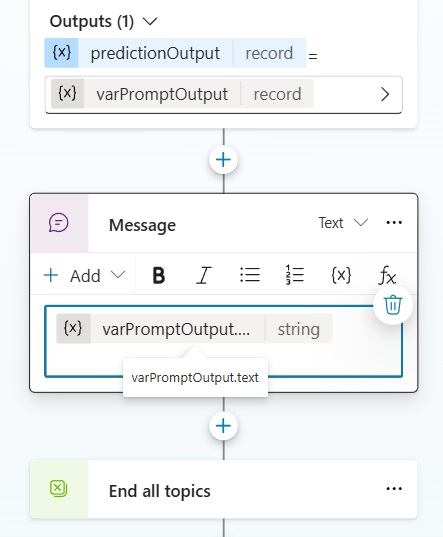Apply bulleted list formatting
443x537 pixels.
(x=250, y=275)
